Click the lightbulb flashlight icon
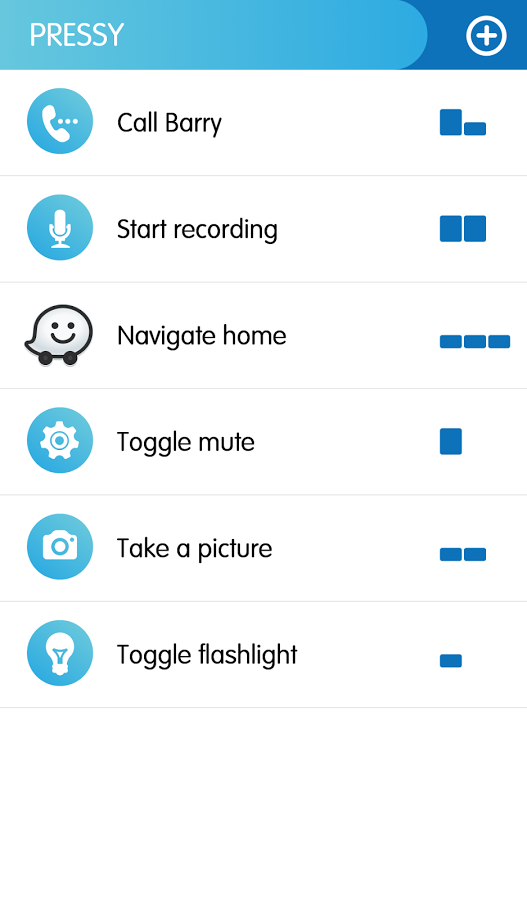The image size is (527, 900). click(x=60, y=653)
